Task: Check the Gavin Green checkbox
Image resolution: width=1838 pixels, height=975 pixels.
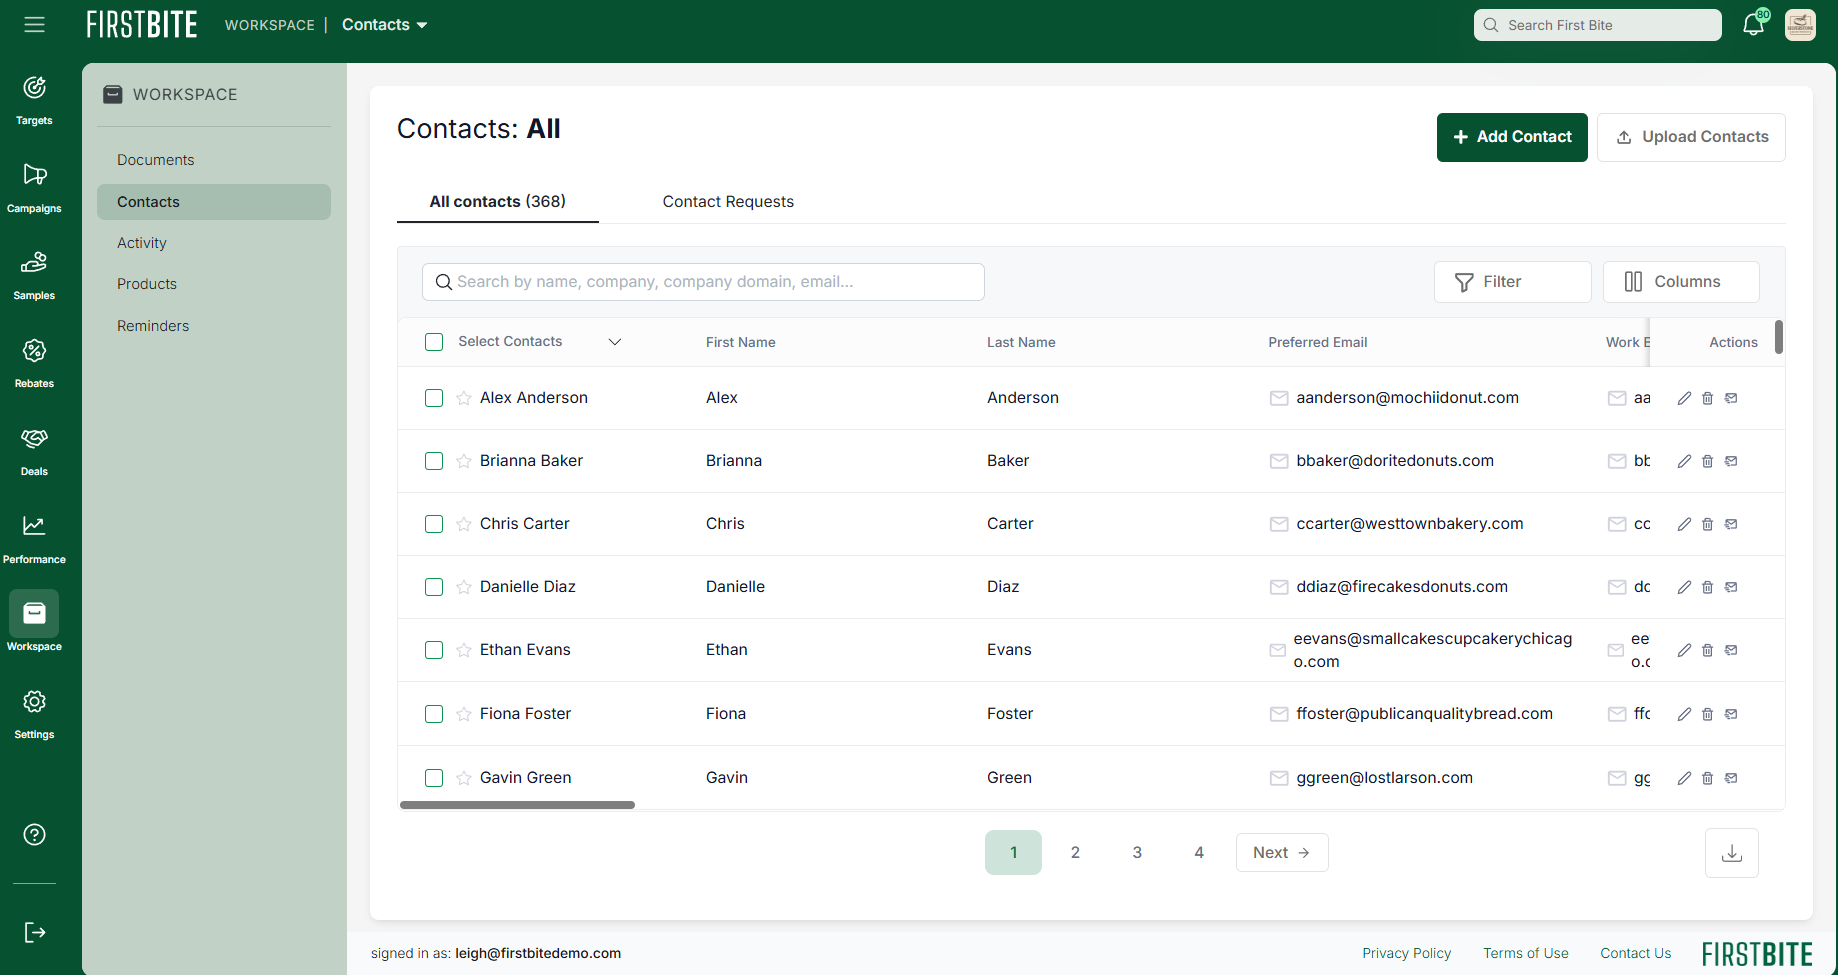Action: [x=434, y=778]
